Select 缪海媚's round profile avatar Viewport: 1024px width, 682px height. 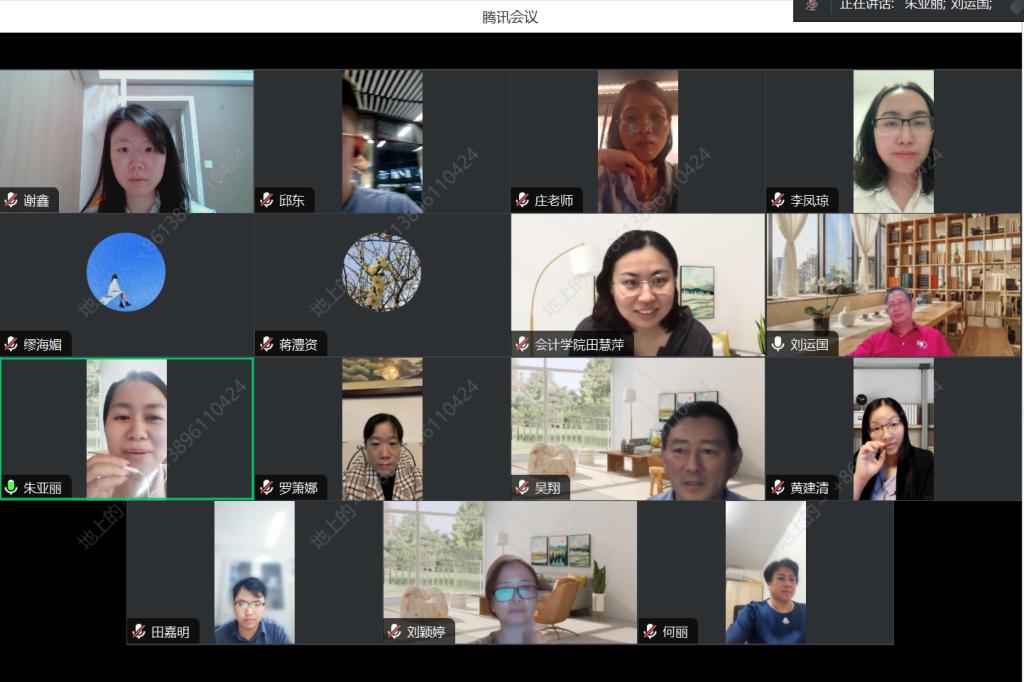point(126,272)
